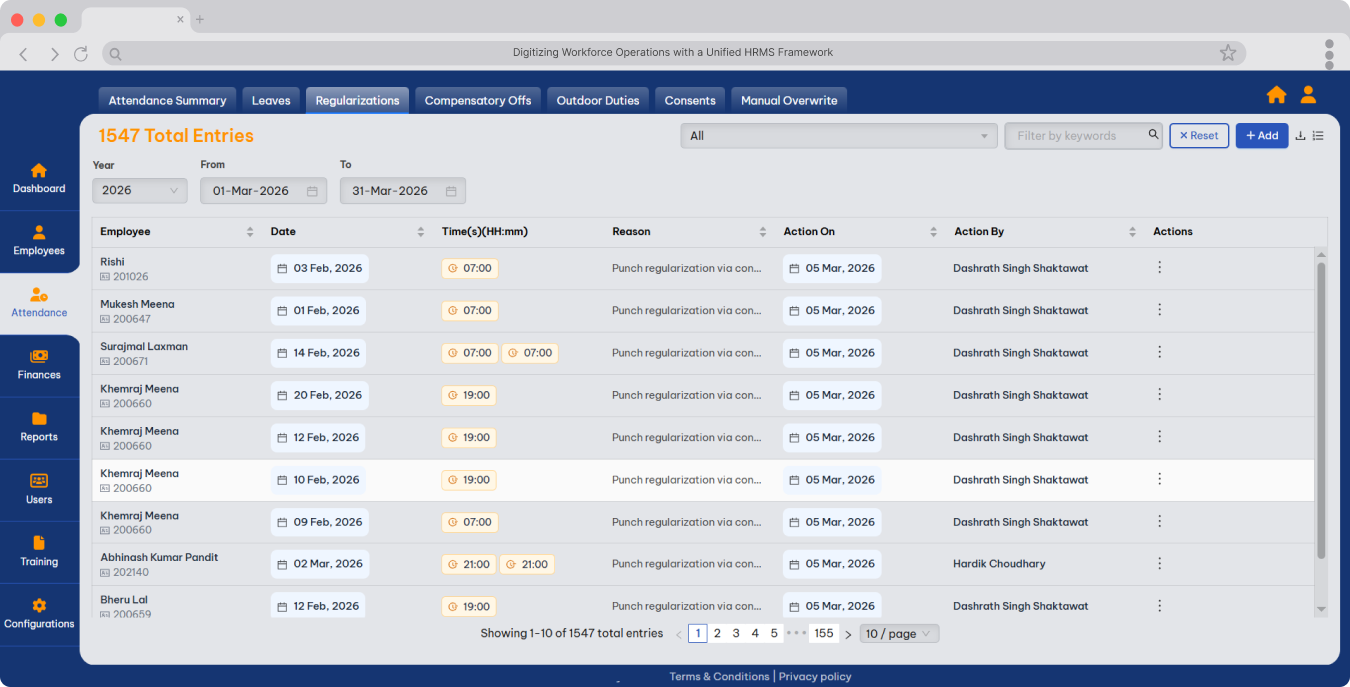Go to the Finances section icon
Screen dimensions: 1350x687
(39, 357)
